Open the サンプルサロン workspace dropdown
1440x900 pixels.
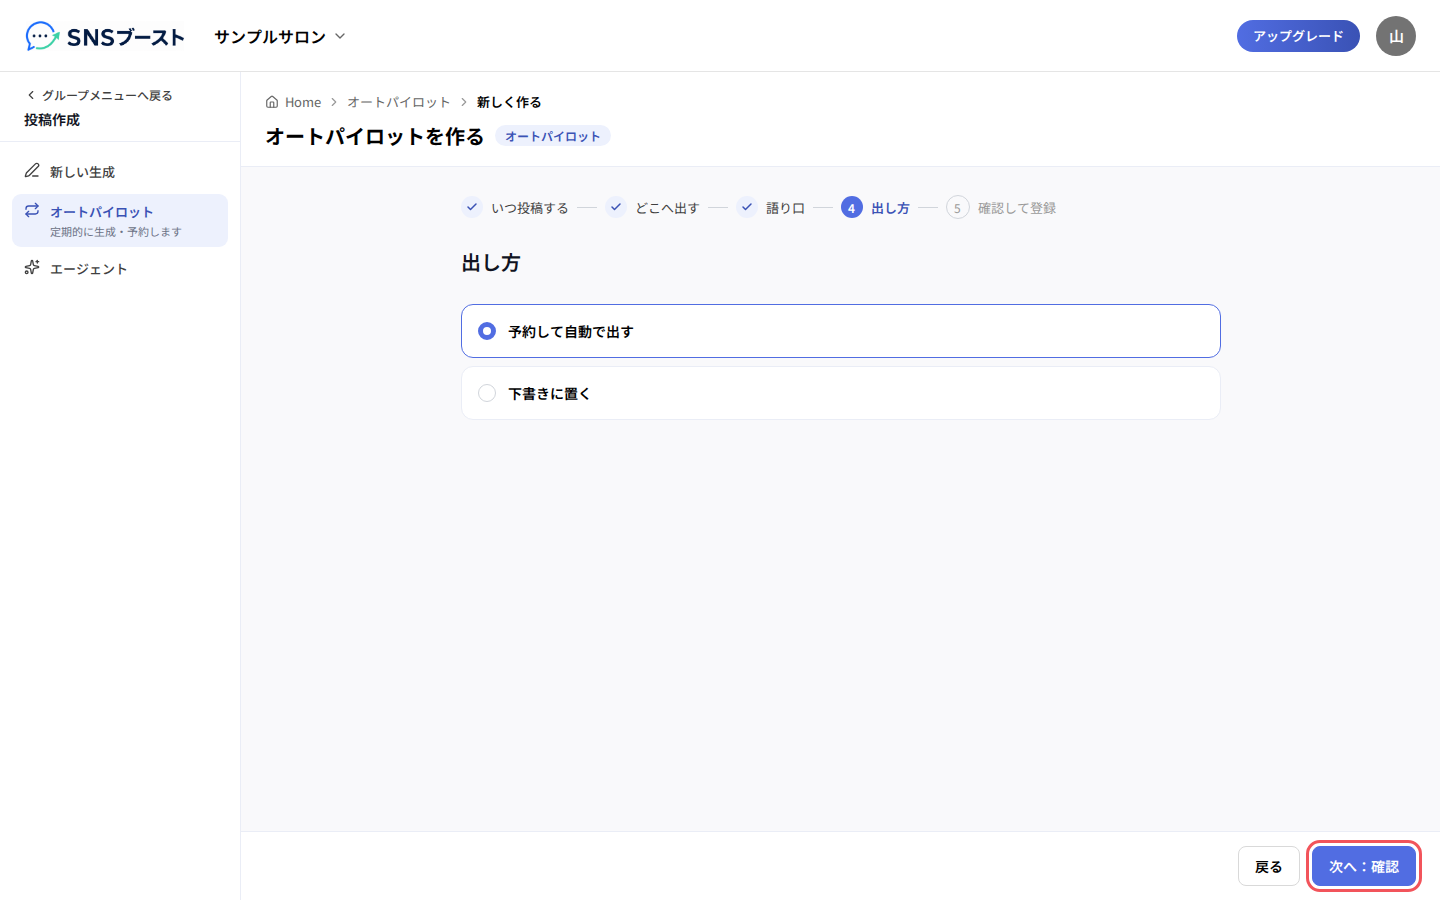coord(280,36)
